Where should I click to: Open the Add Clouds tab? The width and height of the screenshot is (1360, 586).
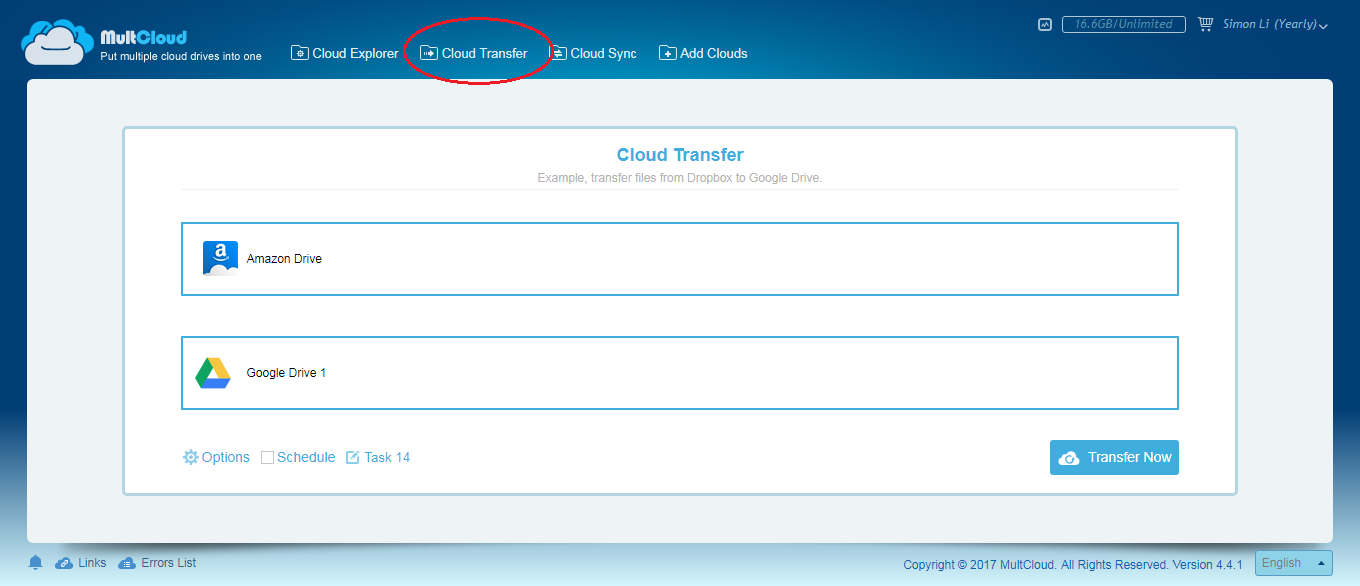click(x=703, y=53)
